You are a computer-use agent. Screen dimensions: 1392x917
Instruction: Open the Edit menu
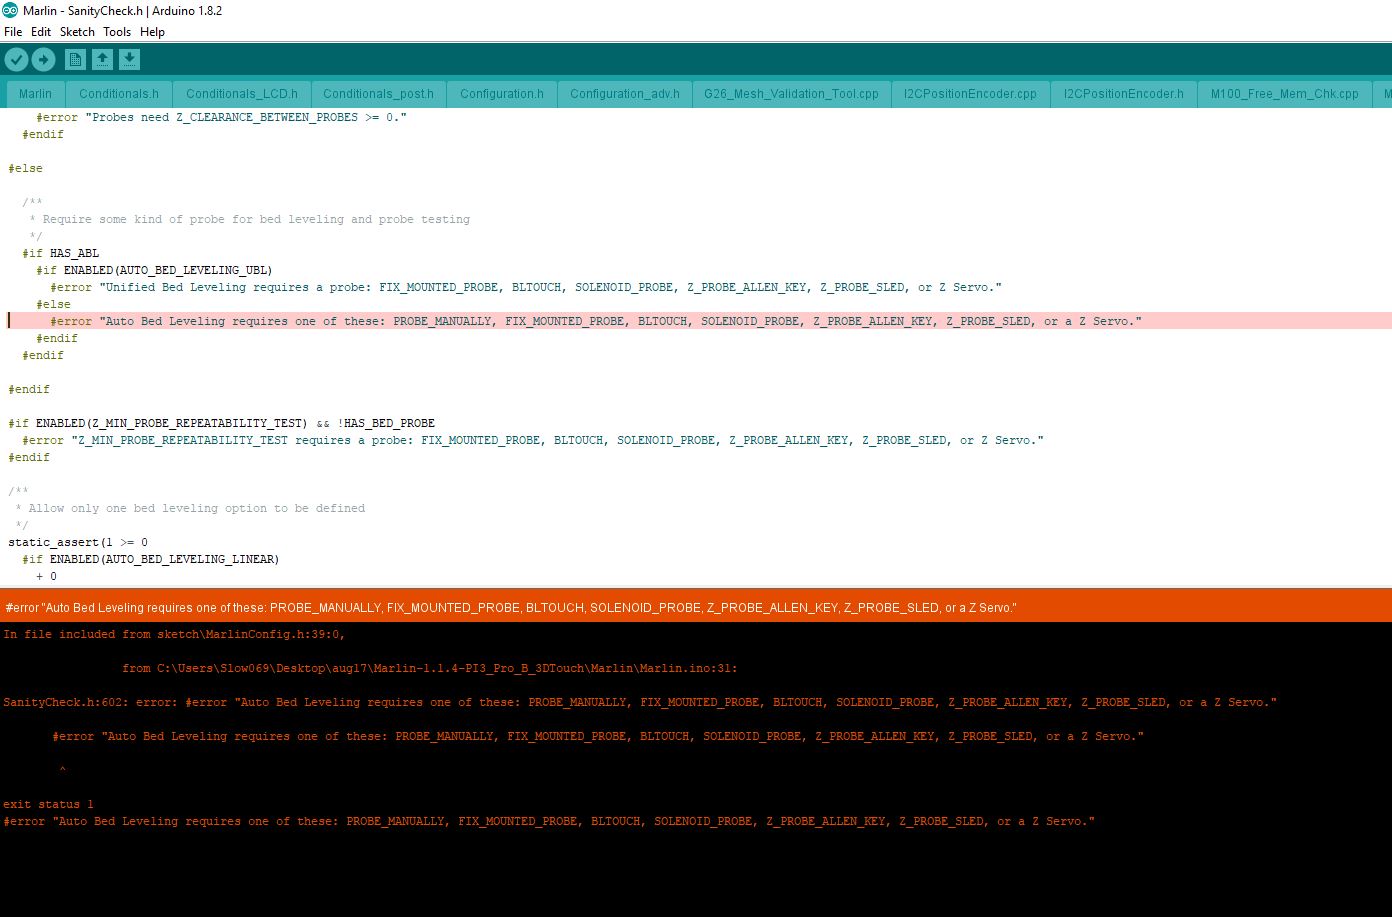click(41, 32)
